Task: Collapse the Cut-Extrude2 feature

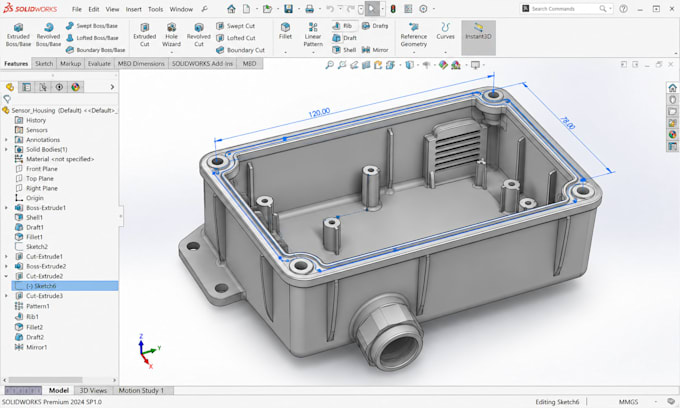Action: 6,276
